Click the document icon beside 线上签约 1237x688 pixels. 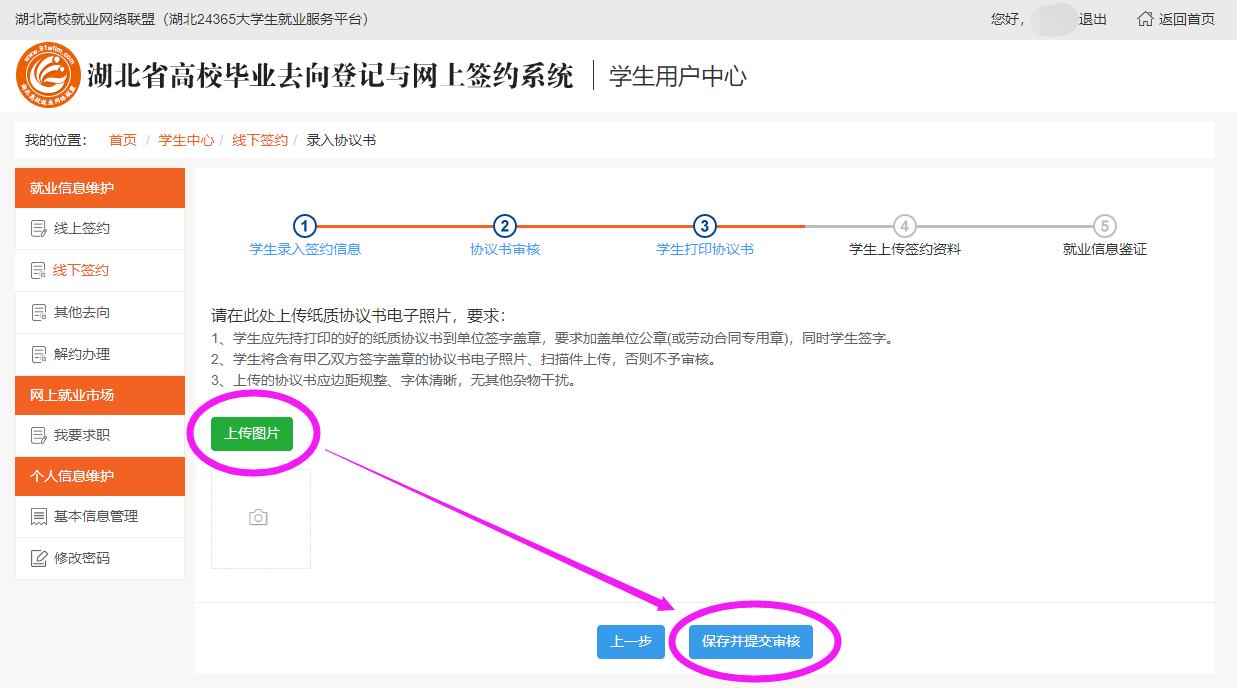point(39,229)
